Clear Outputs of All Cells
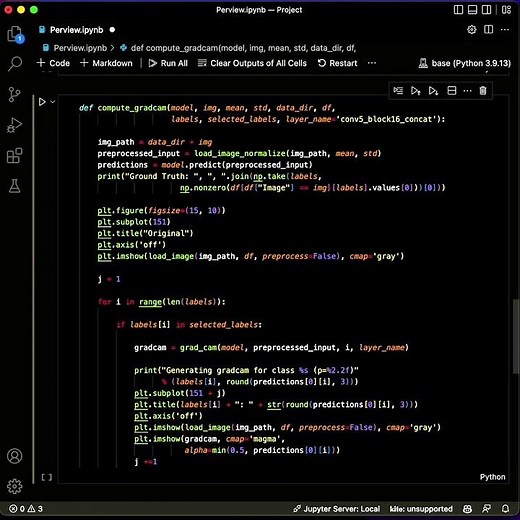 pyautogui.click(x=252, y=63)
